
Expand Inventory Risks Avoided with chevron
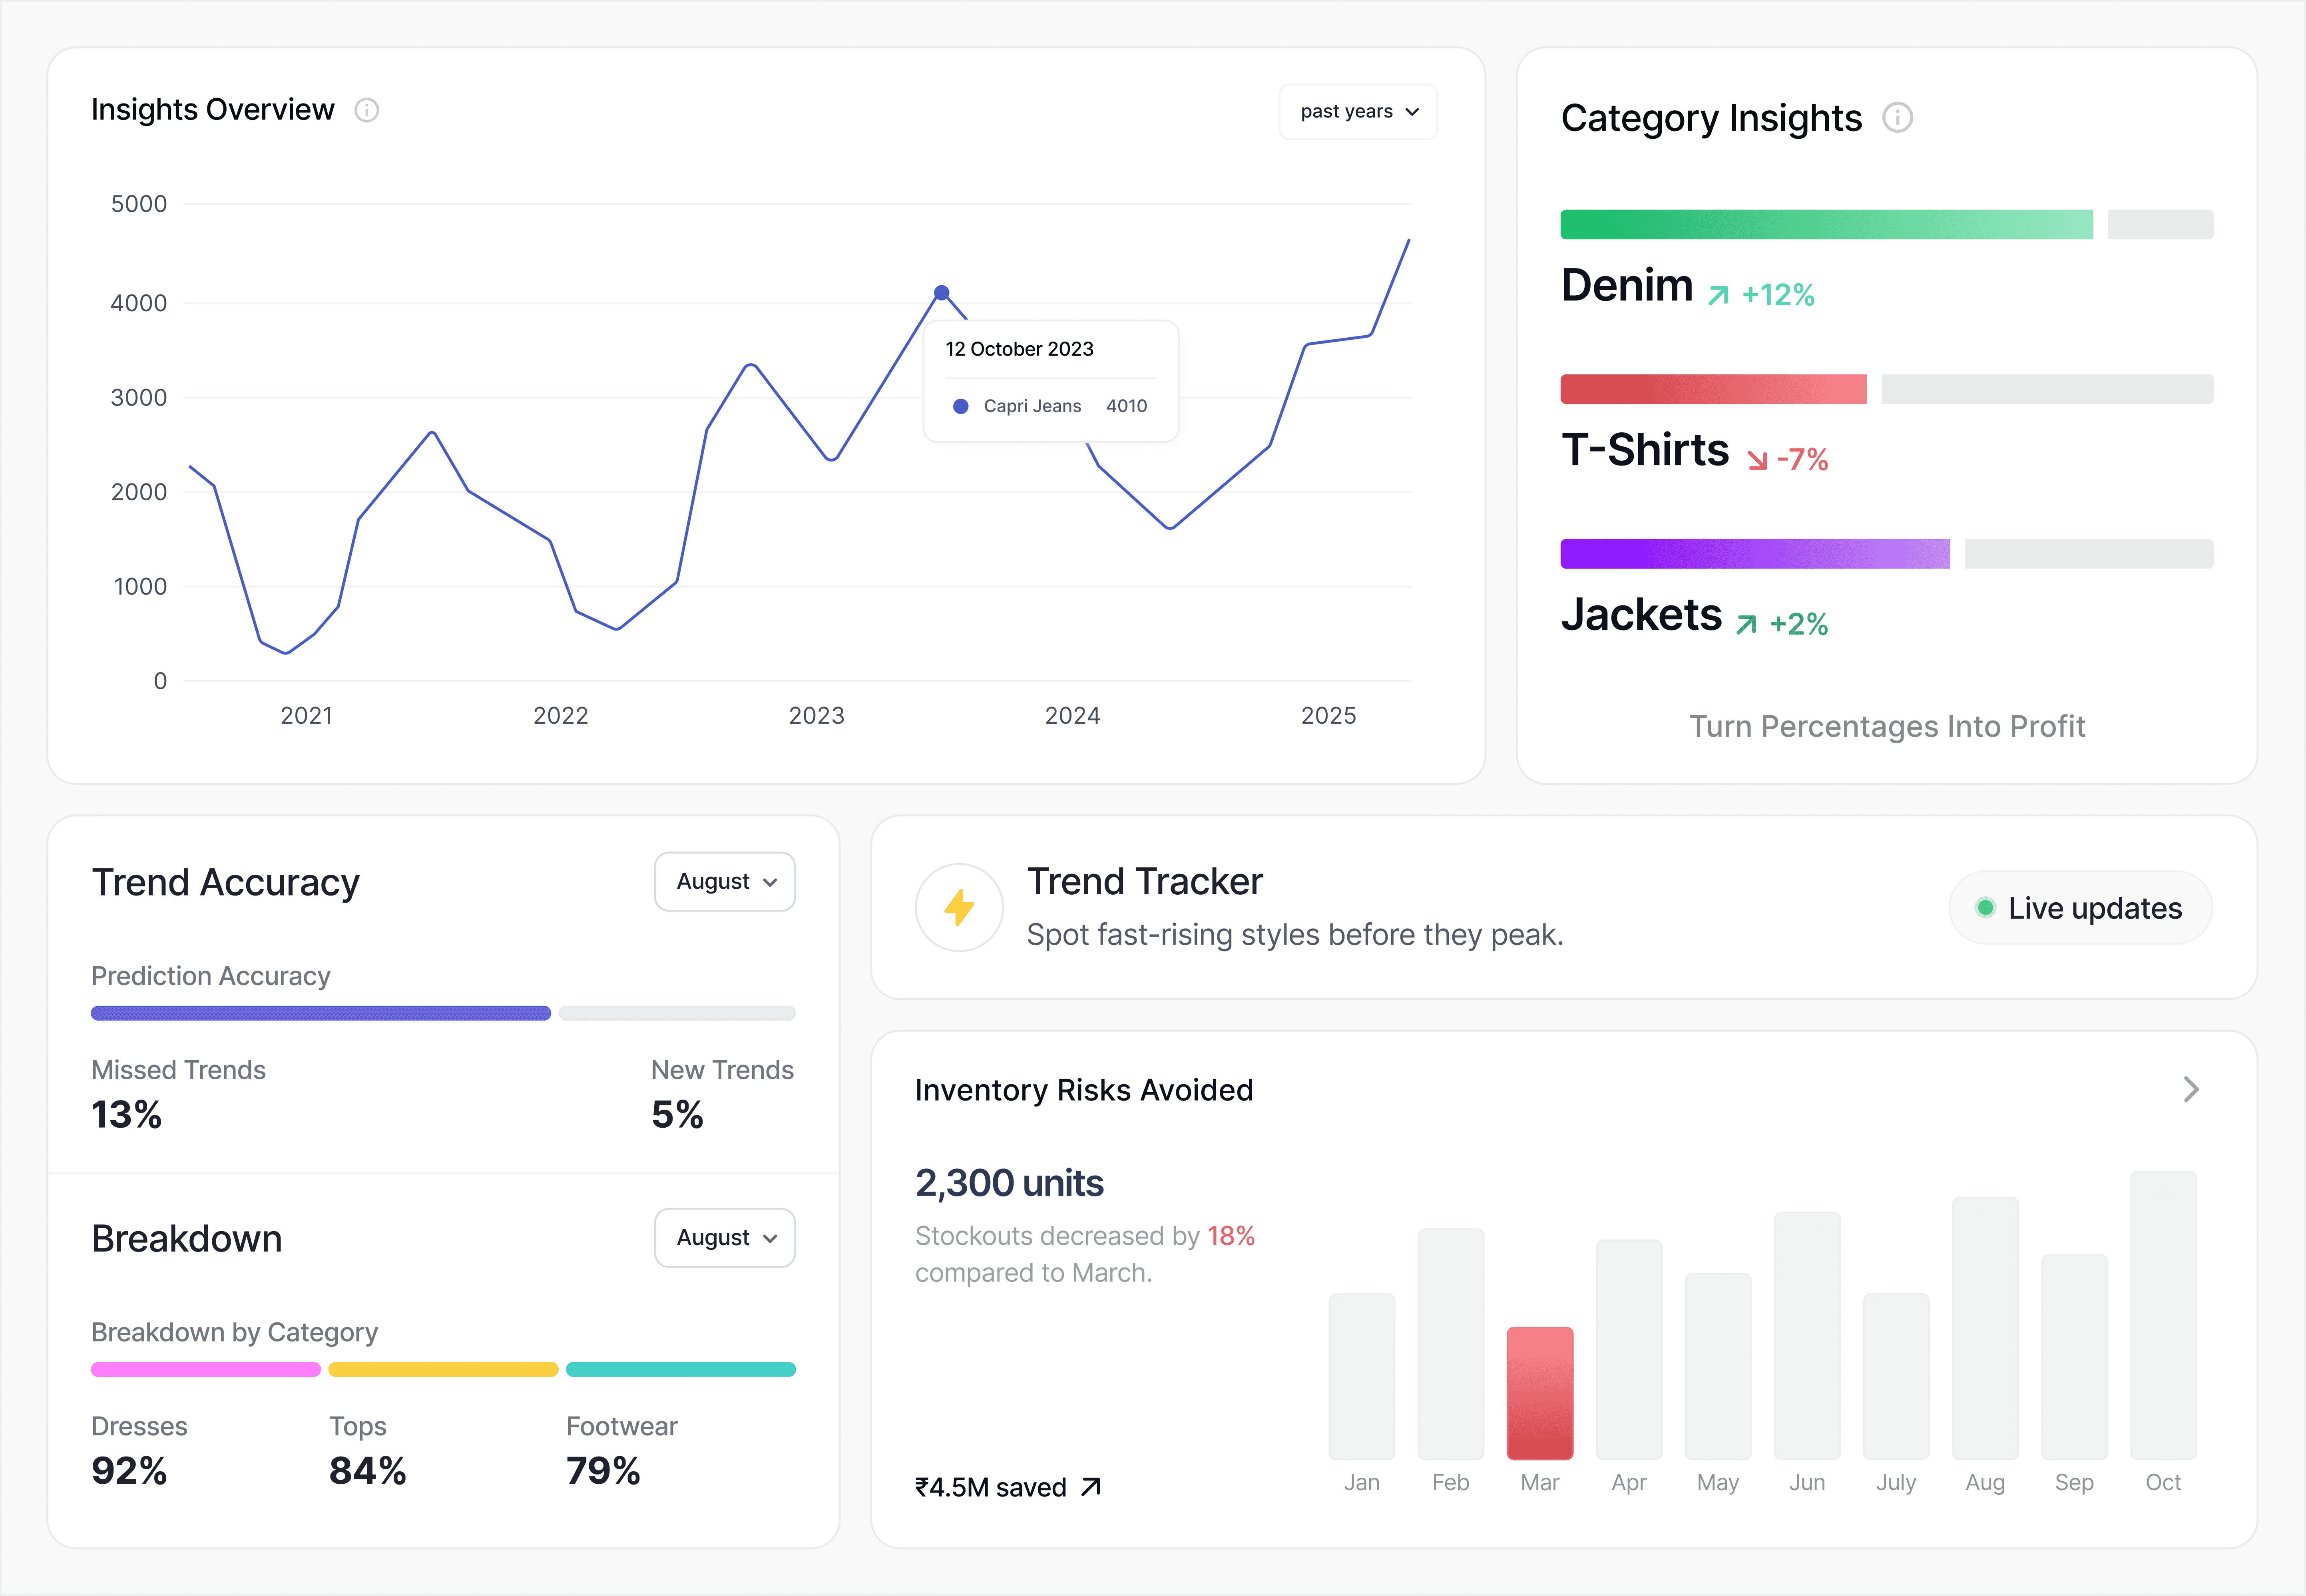click(2190, 1089)
